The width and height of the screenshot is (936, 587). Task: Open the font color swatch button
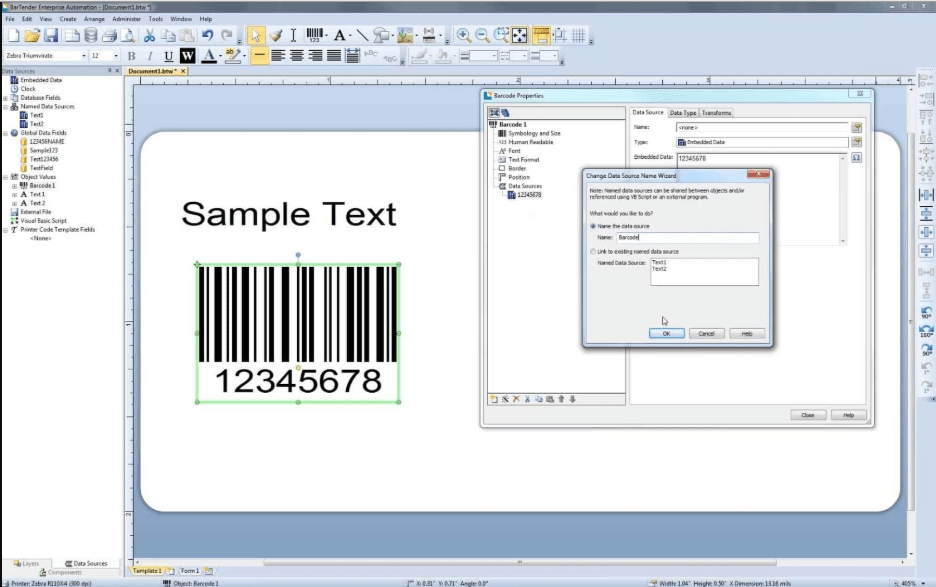pyautogui.click(x=212, y=56)
